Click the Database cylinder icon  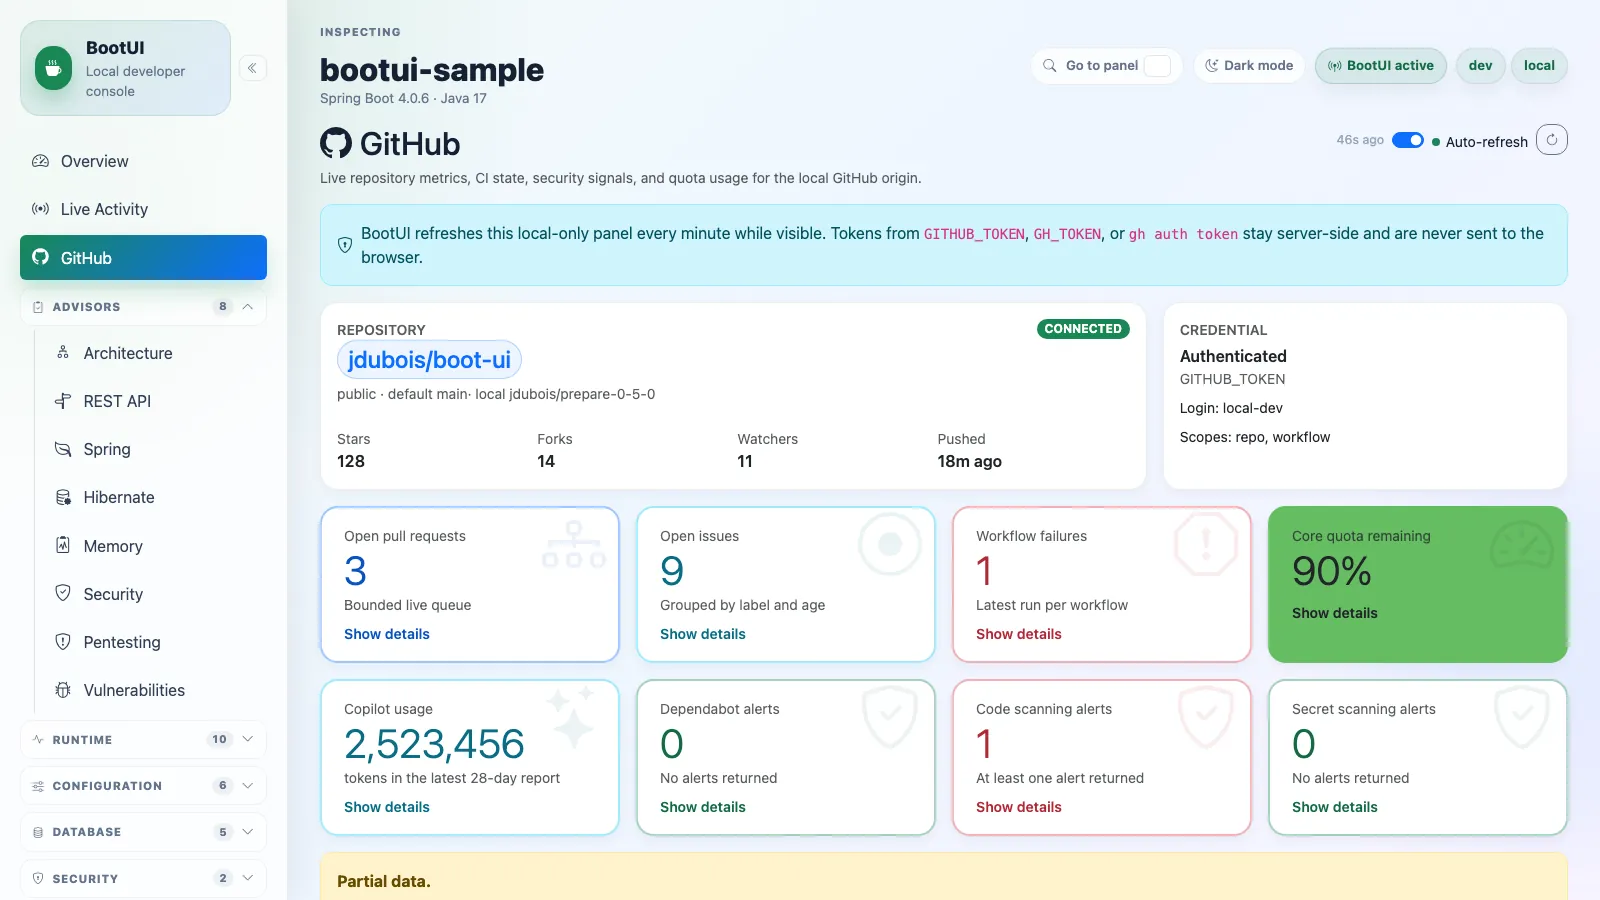point(38,832)
